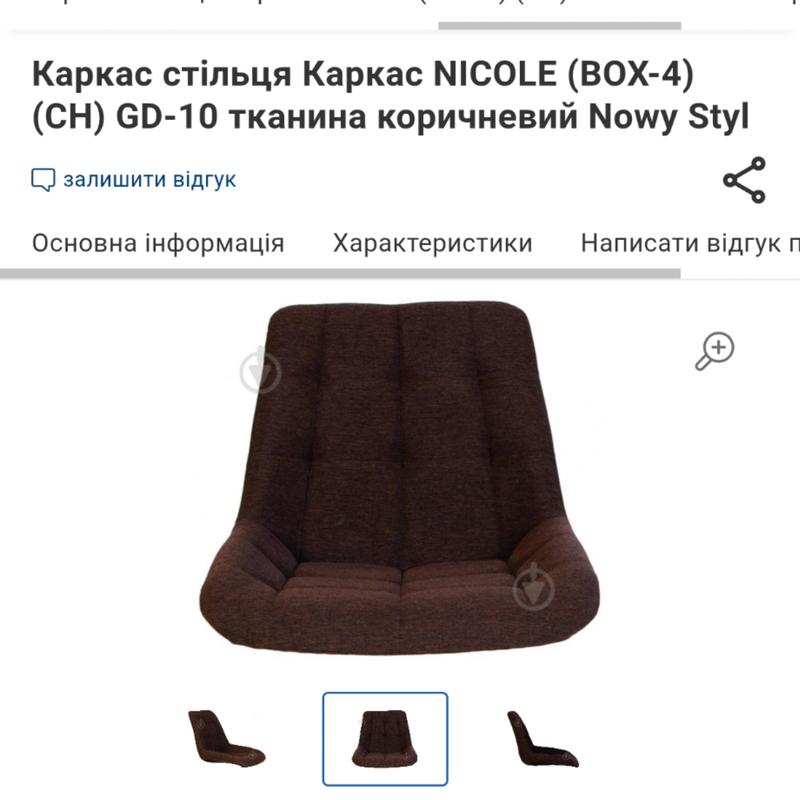The height and width of the screenshot is (800, 800).
Task: Select the highlighted front-view thumbnail
Action: point(385,739)
